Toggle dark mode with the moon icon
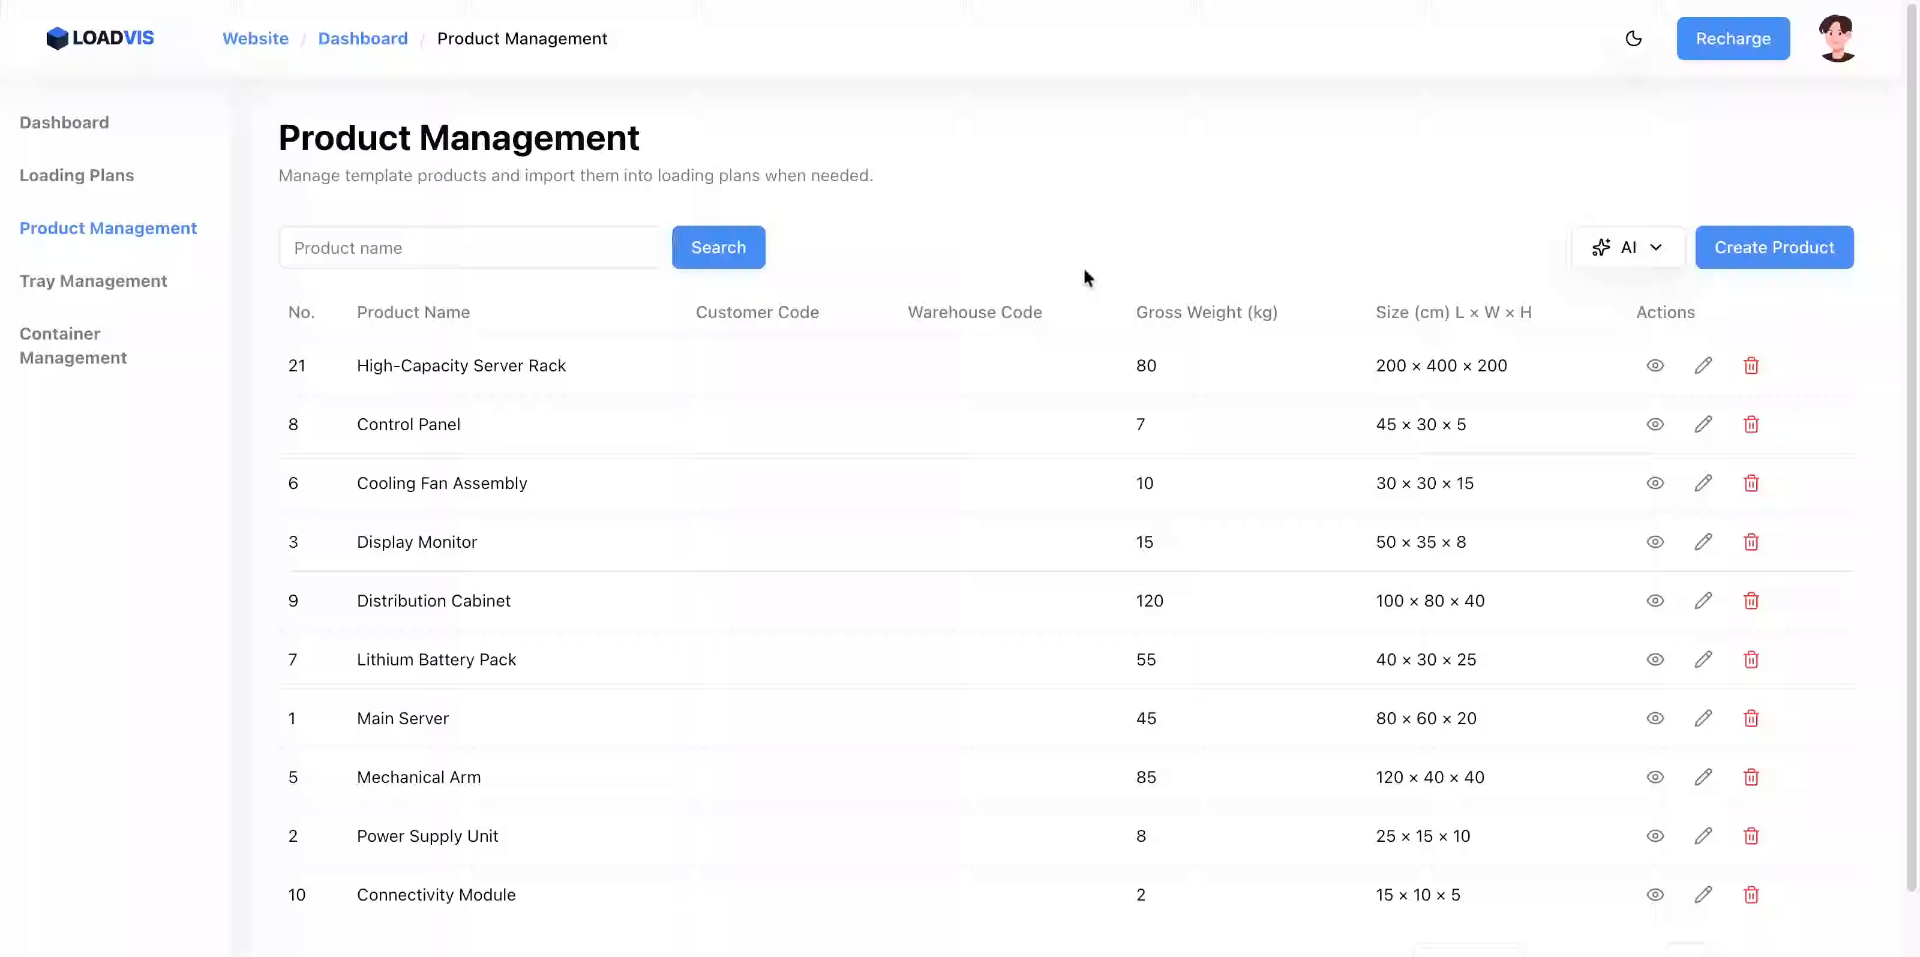Image resolution: width=1920 pixels, height=957 pixels. 1634,39
